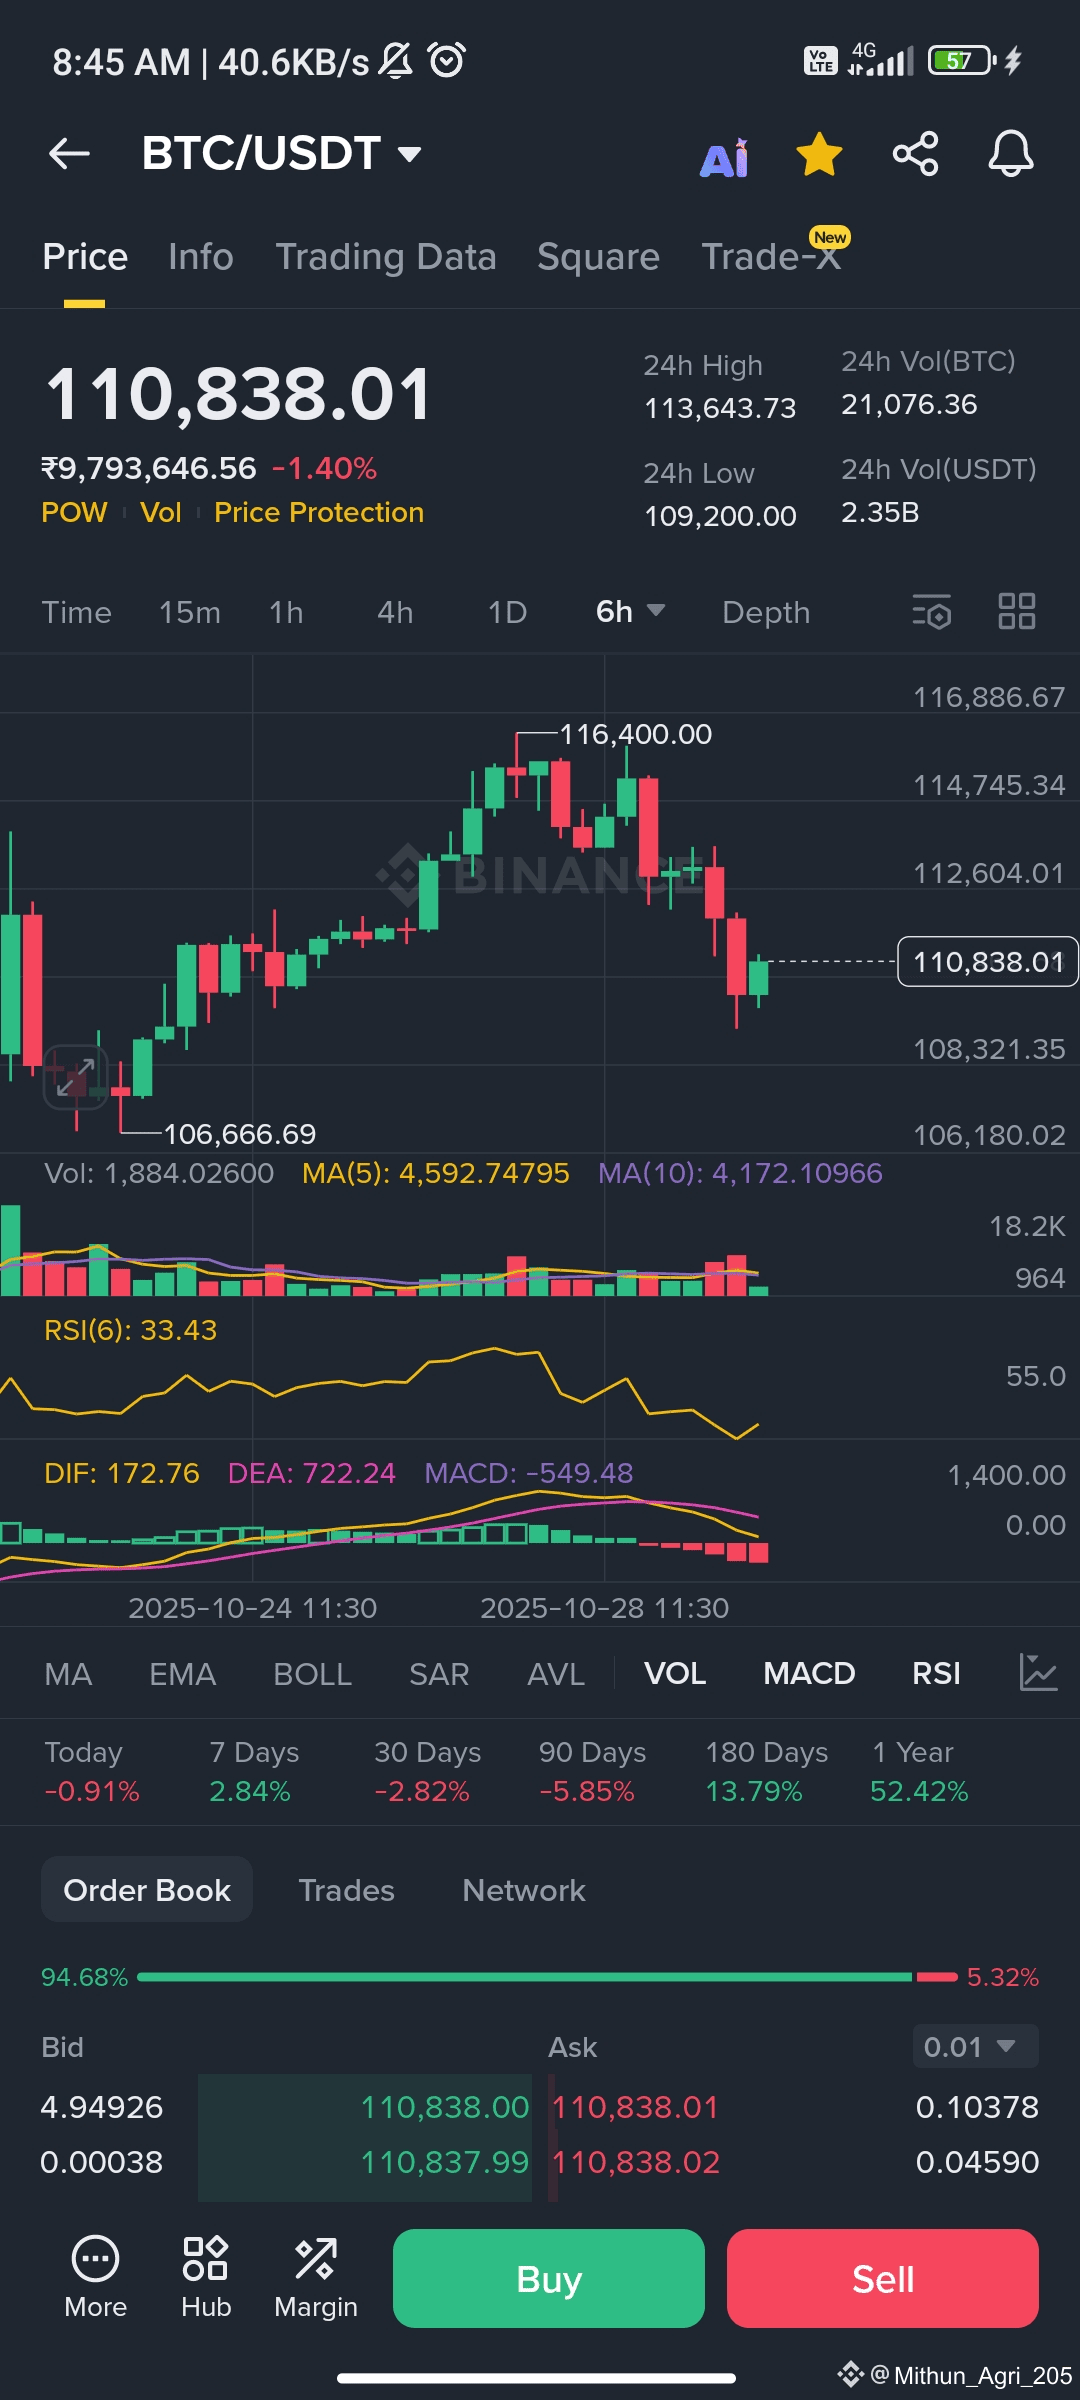Tap the Vol tag

pyautogui.click(x=161, y=512)
